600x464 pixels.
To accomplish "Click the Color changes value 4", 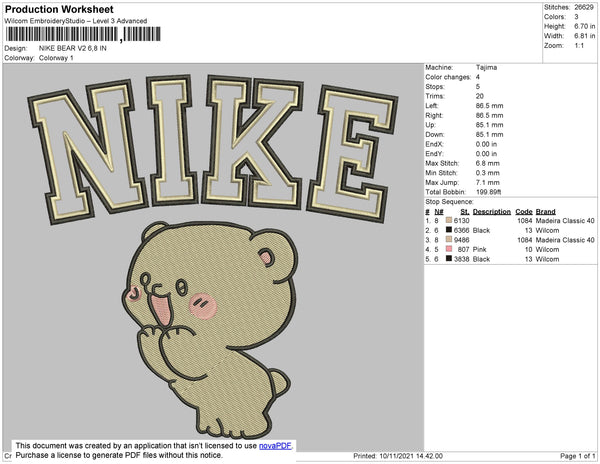I will click(478, 77).
